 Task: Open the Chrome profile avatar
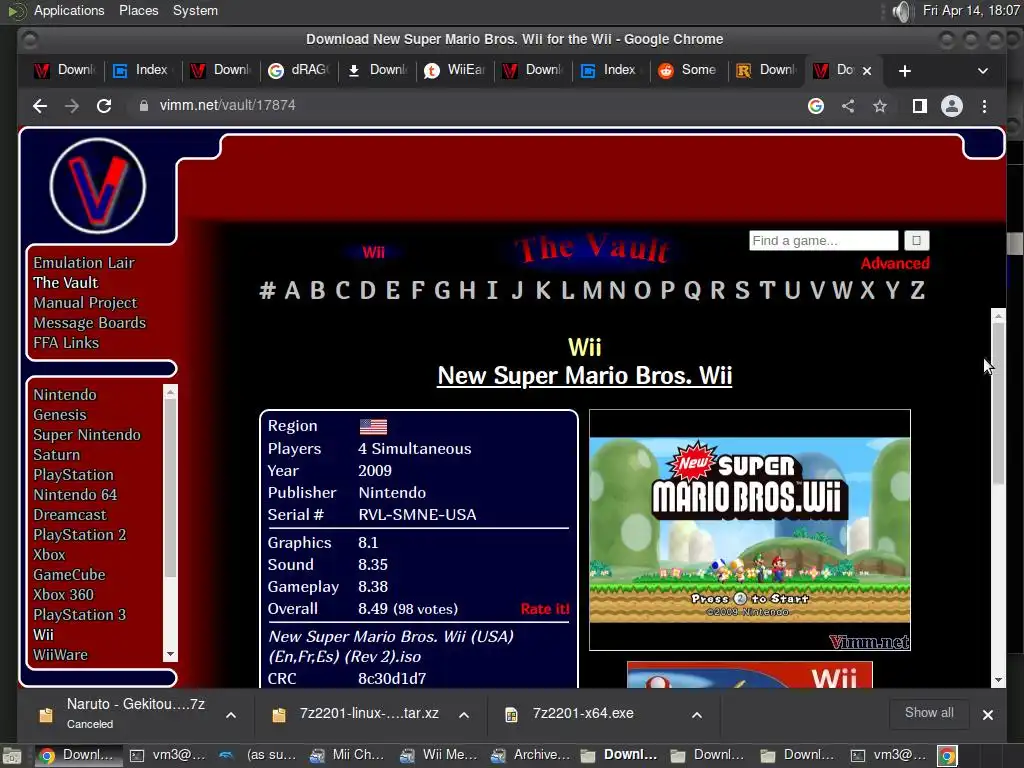coord(952,106)
